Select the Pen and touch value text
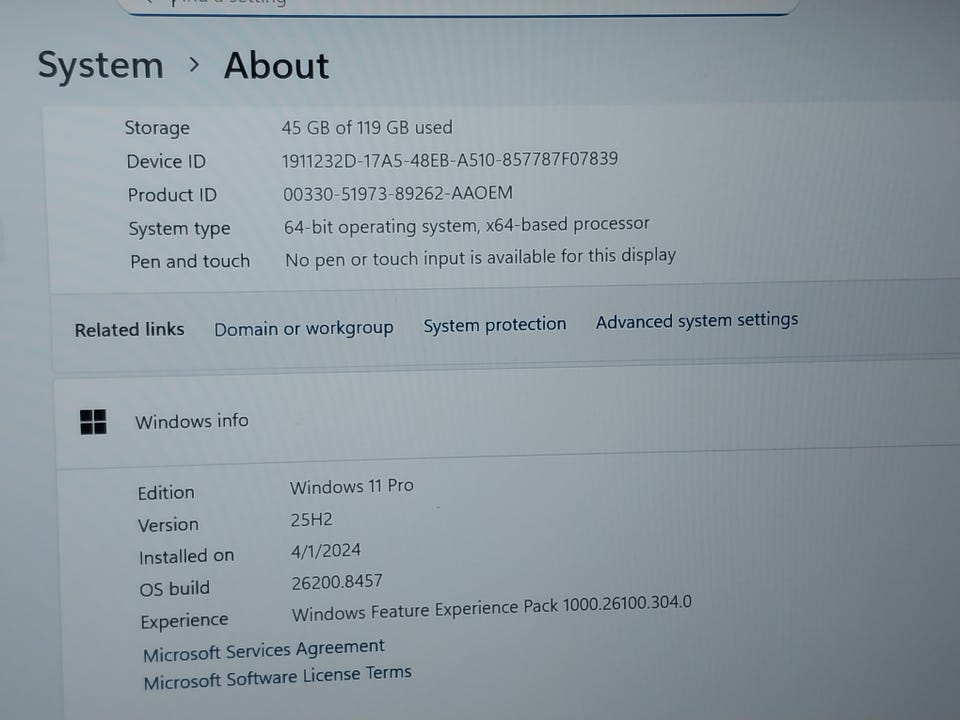 [481, 258]
